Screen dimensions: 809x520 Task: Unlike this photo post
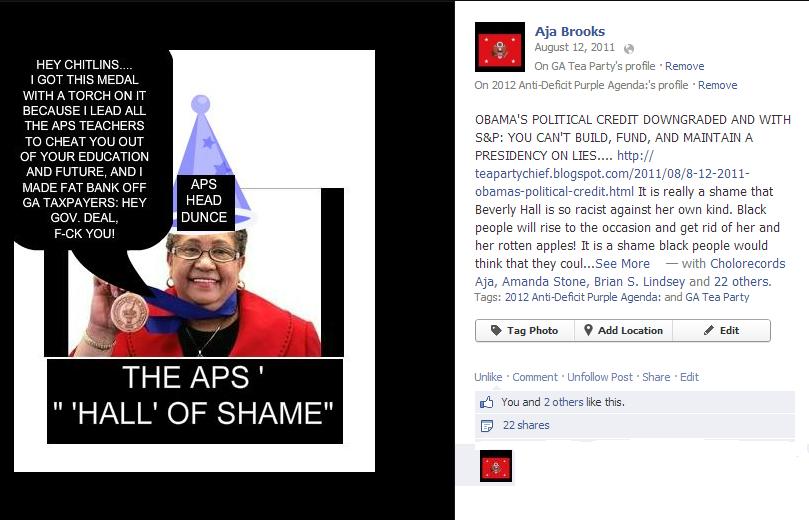pos(488,377)
